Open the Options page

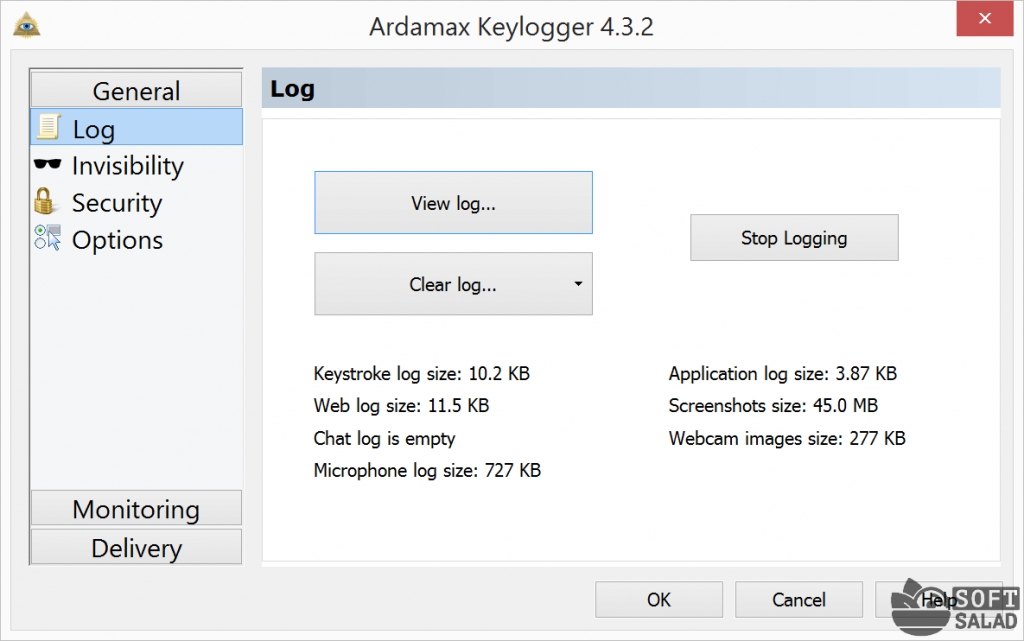click(x=117, y=240)
